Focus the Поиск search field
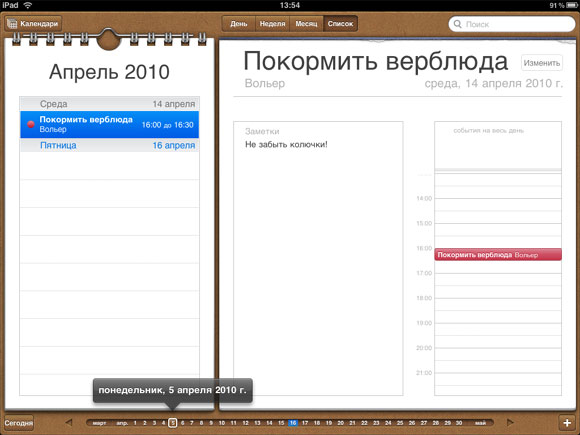This screenshot has height=435, width=580. coord(512,24)
